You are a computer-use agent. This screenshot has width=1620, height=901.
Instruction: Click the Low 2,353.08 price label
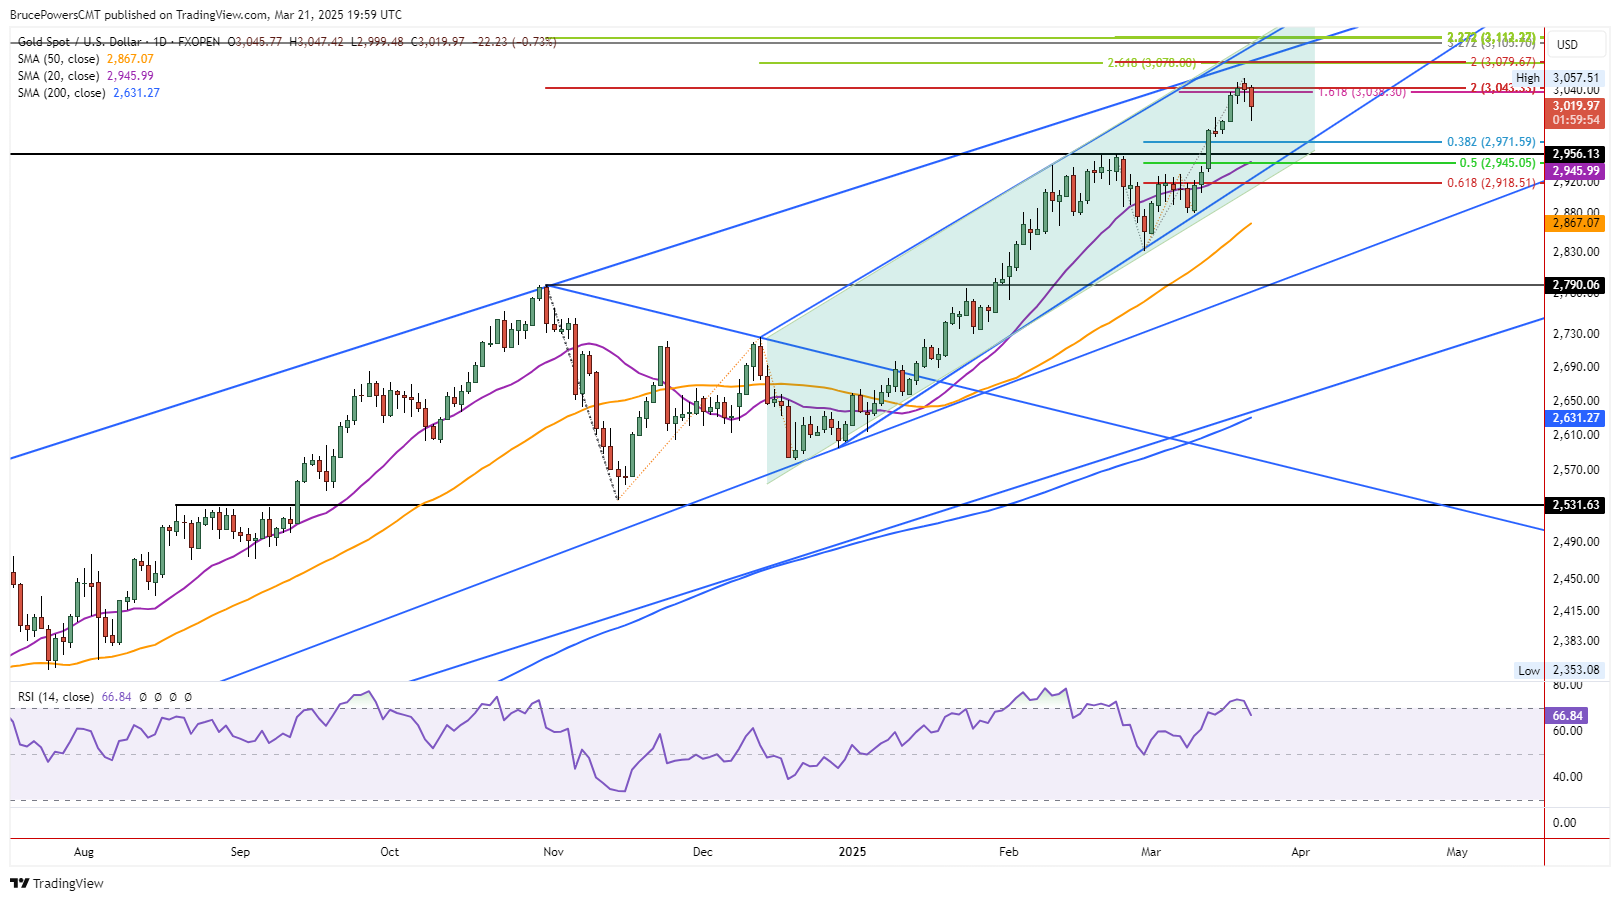click(1558, 670)
